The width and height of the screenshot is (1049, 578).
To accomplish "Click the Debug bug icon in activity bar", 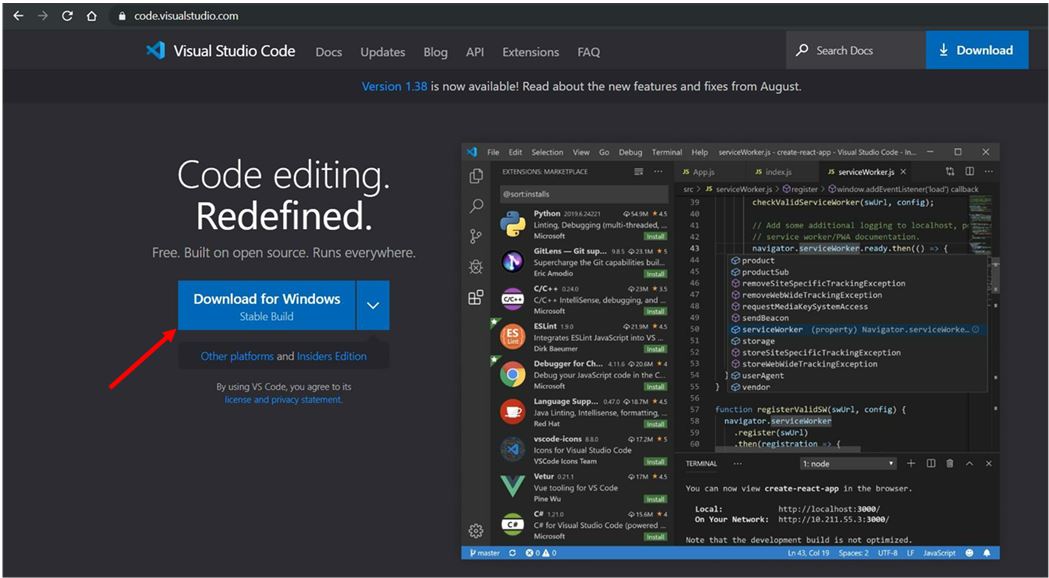I will [x=476, y=267].
